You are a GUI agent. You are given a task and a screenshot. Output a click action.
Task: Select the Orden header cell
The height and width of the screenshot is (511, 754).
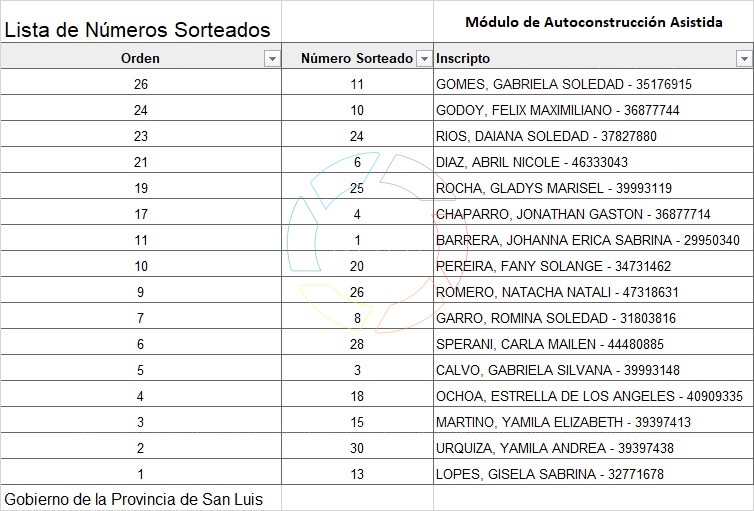pos(140,58)
